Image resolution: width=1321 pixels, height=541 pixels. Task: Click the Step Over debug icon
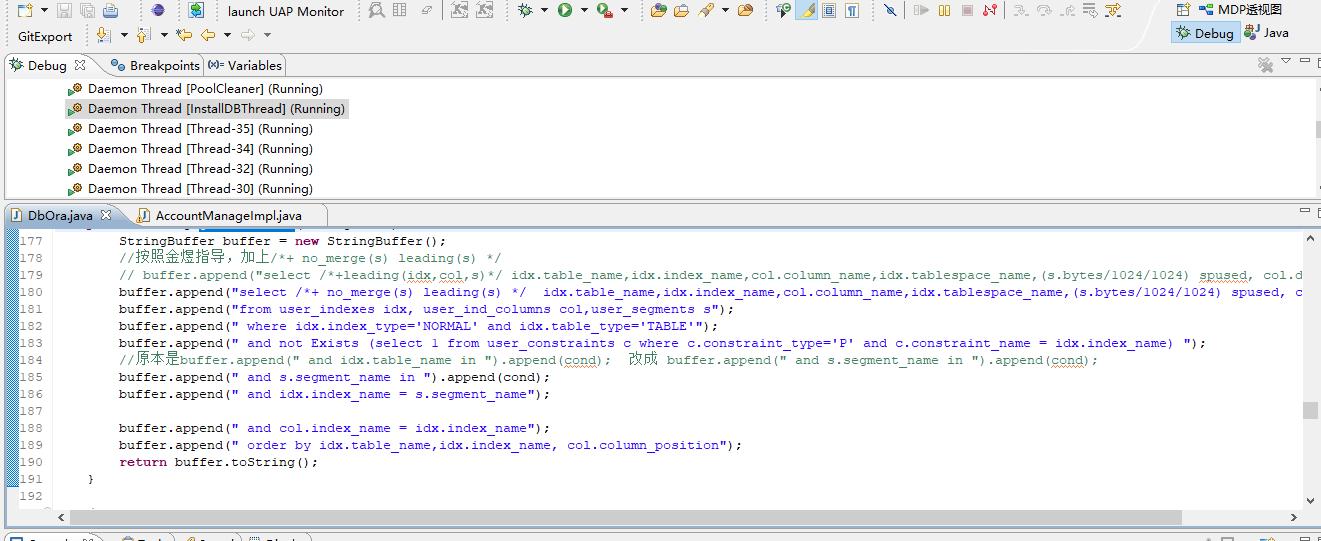point(1044,11)
